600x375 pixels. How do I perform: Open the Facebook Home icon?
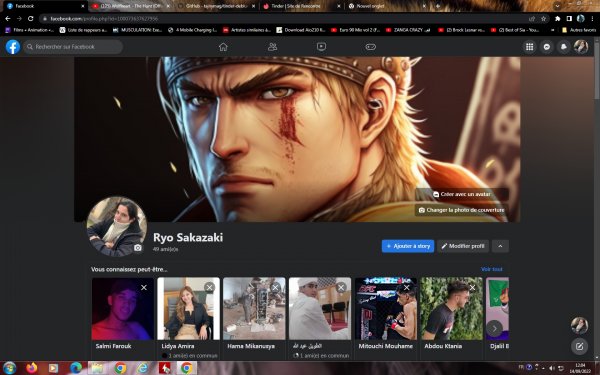[x=223, y=47]
